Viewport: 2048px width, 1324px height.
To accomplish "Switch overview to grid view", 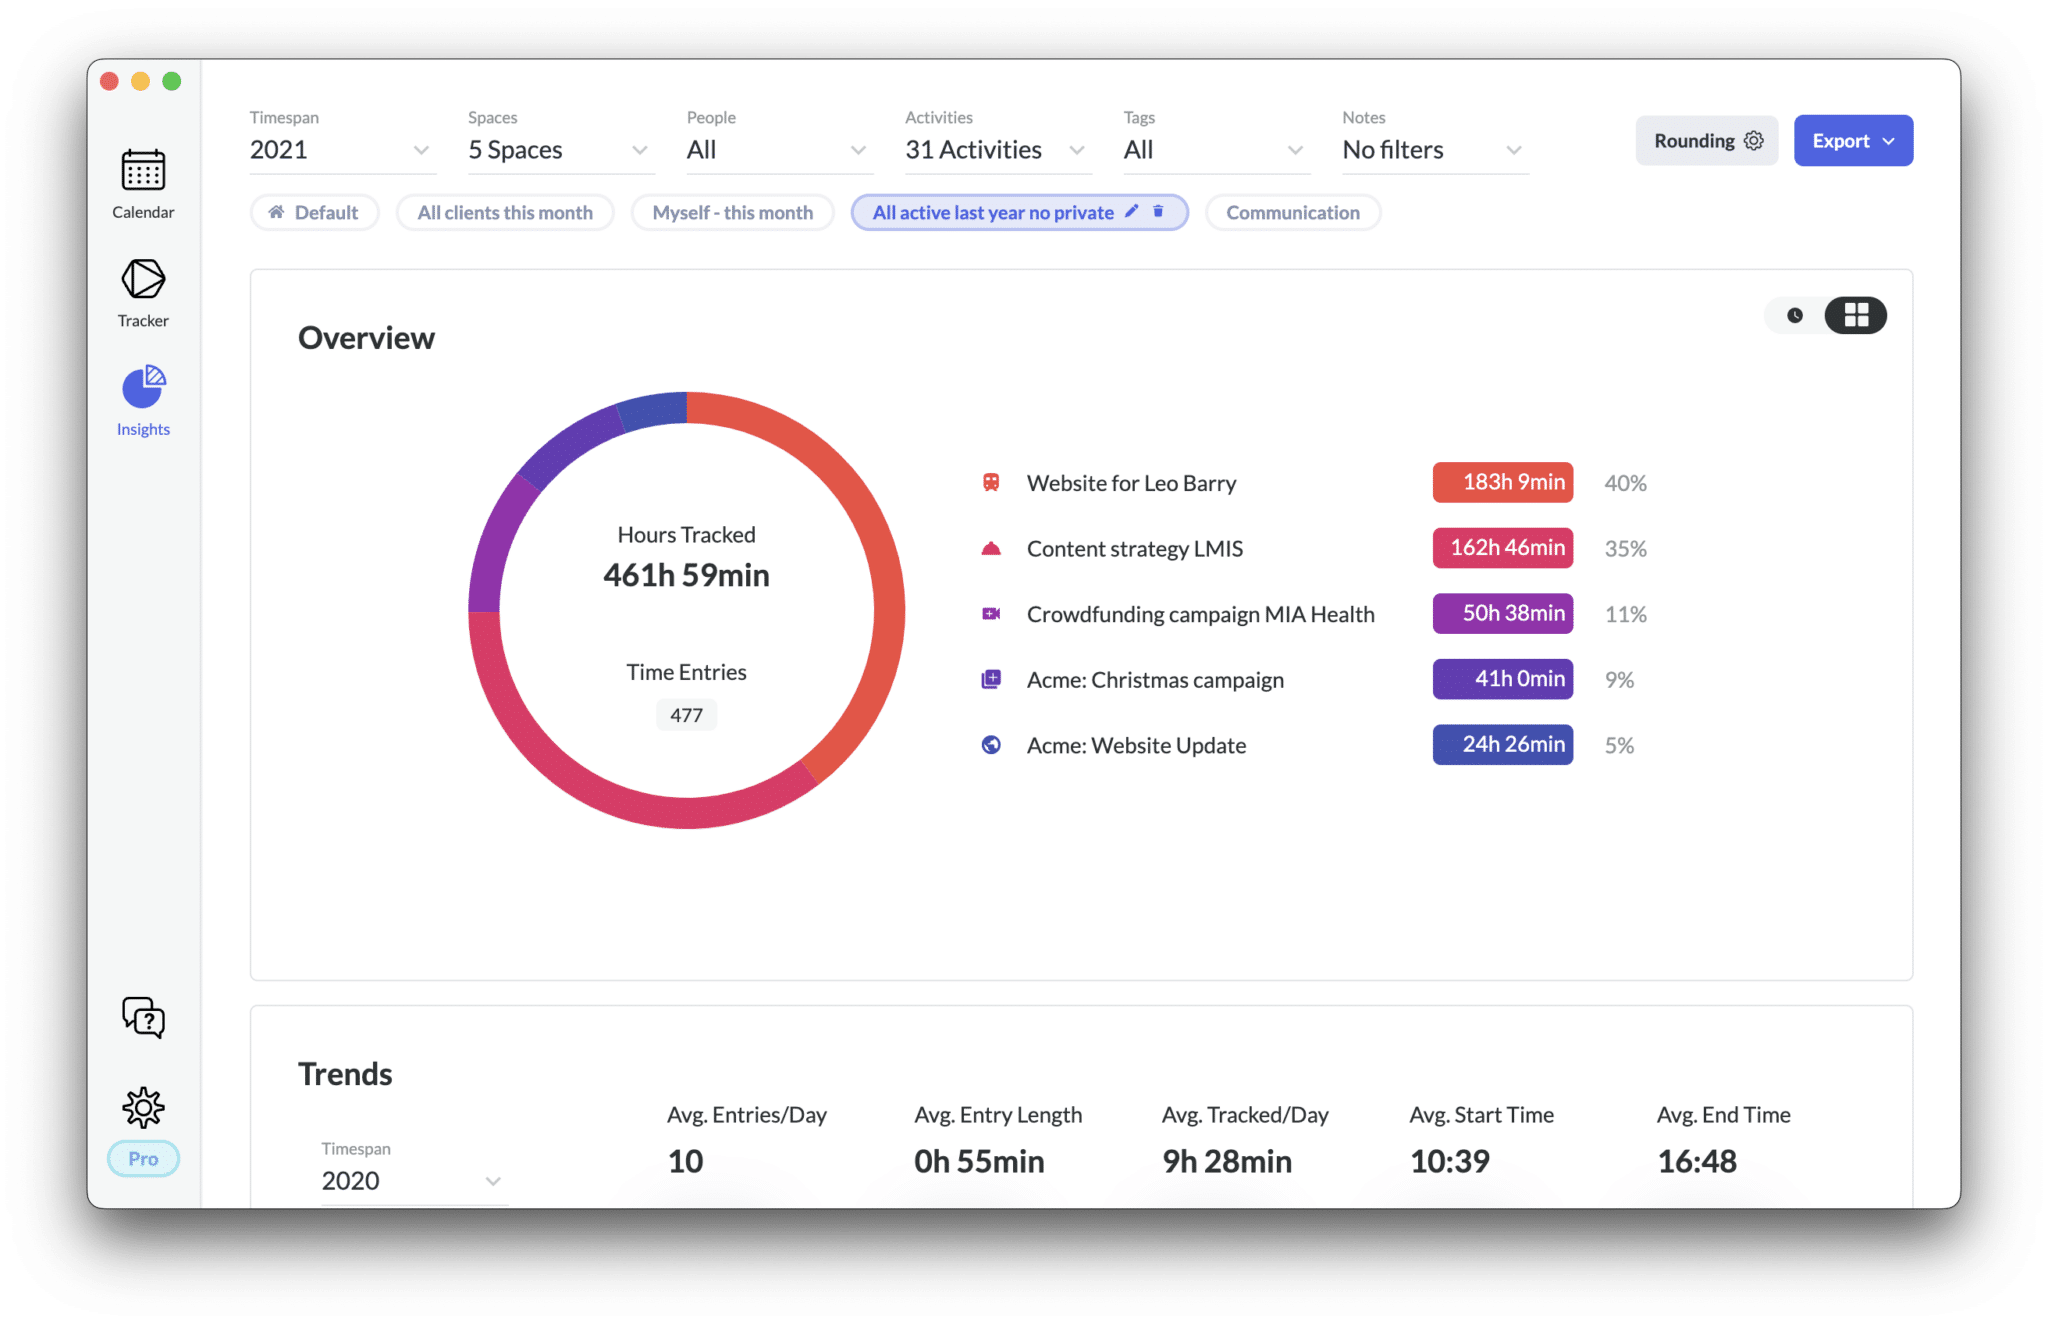I will pyautogui.click(x=1856, y=316).
